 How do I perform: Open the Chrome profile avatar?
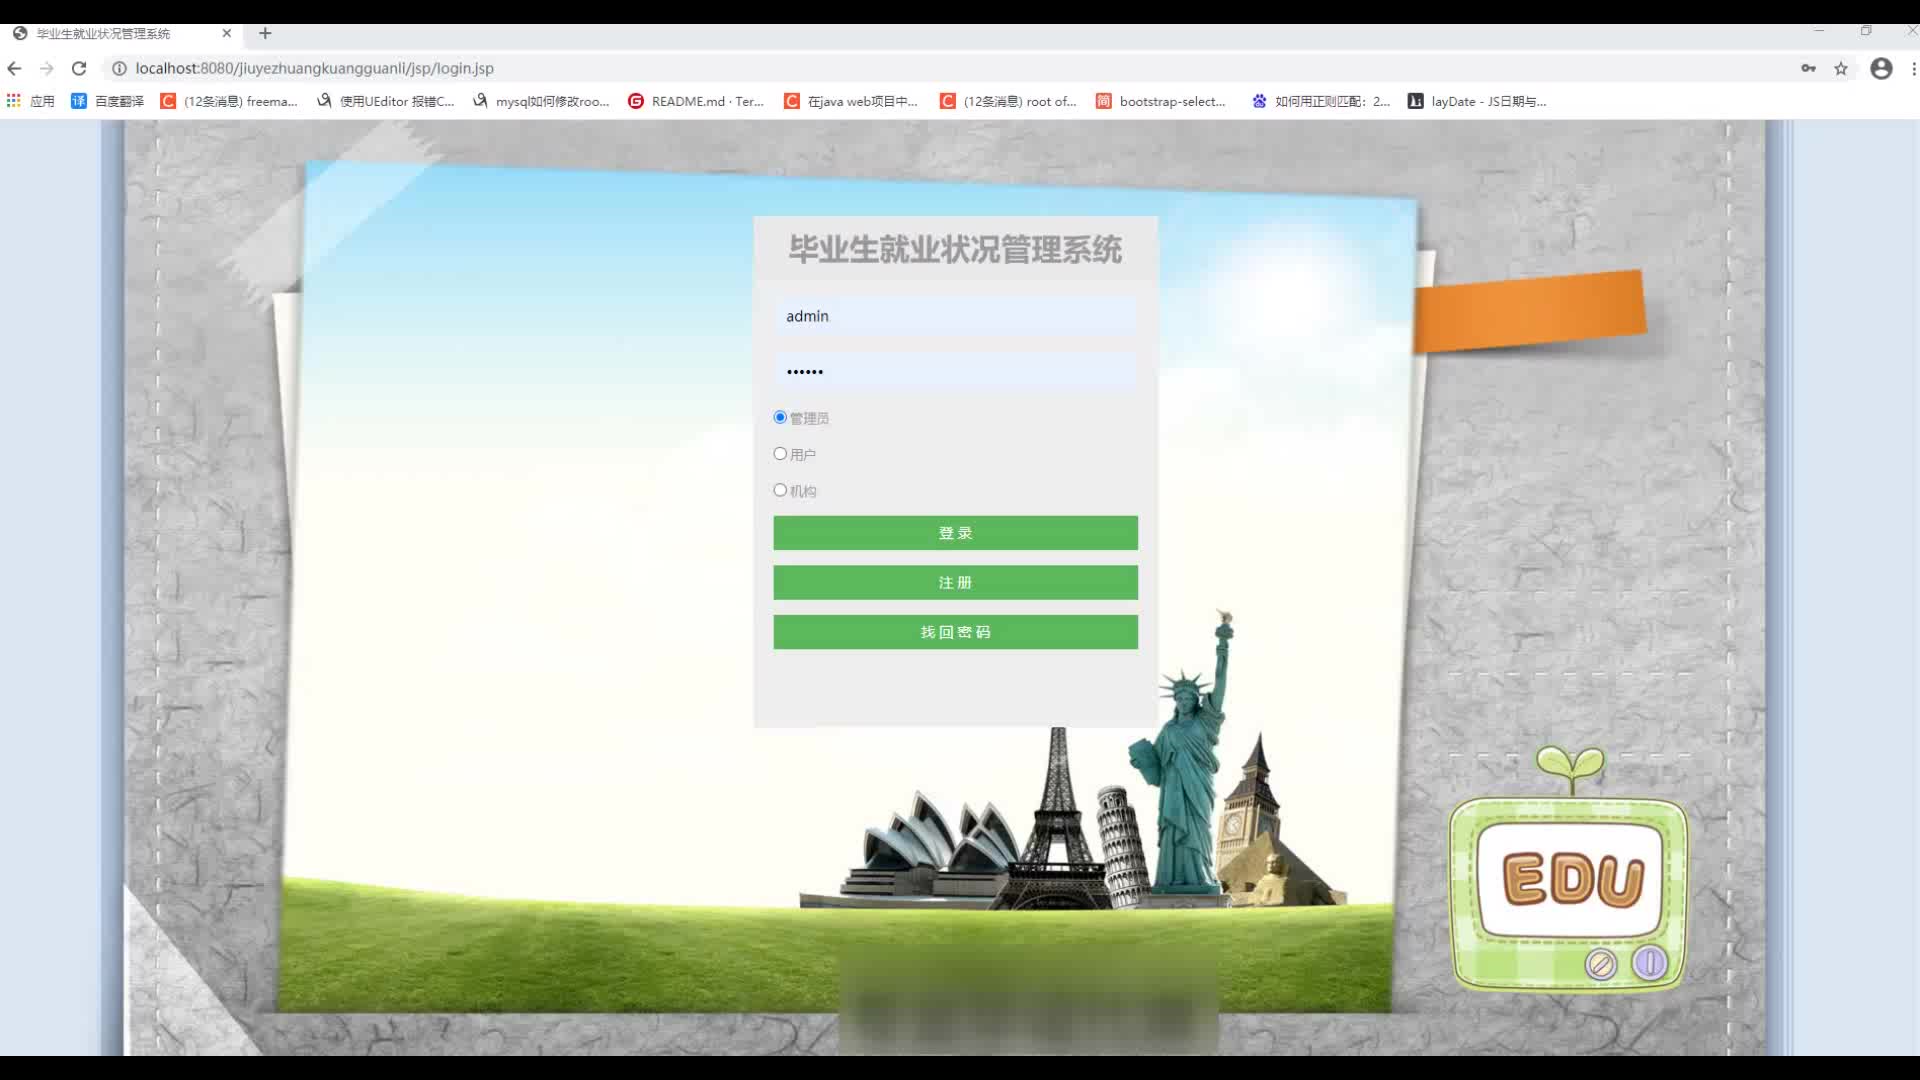(x=1881, y=68)
